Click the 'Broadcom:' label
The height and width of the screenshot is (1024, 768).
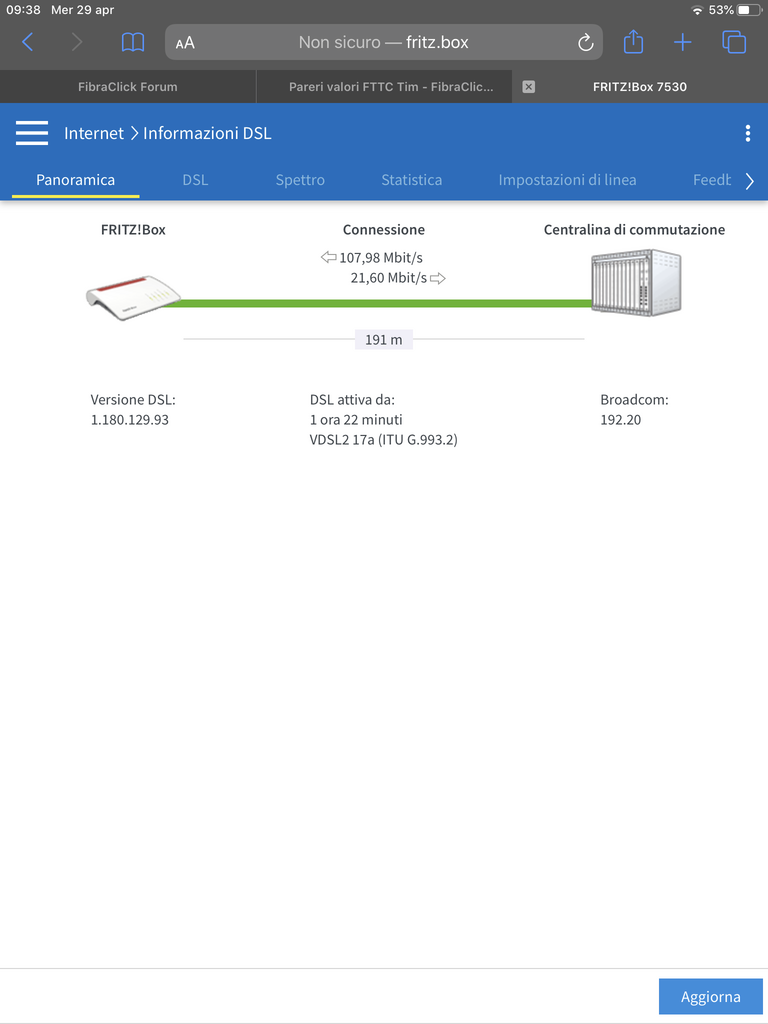point(634,400)
